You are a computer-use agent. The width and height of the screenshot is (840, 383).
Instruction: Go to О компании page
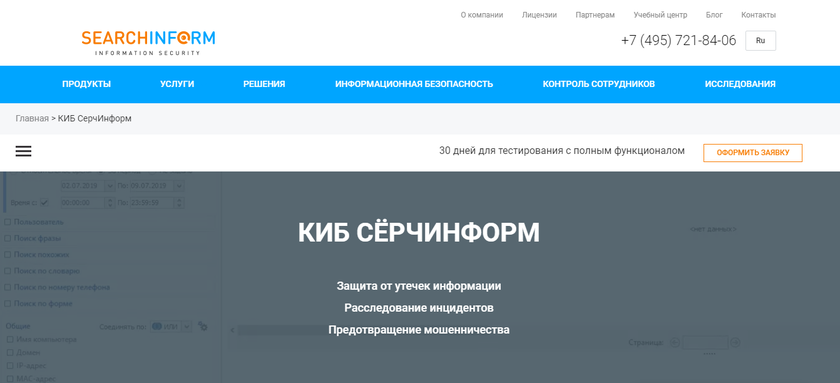[x=482, y=15]
